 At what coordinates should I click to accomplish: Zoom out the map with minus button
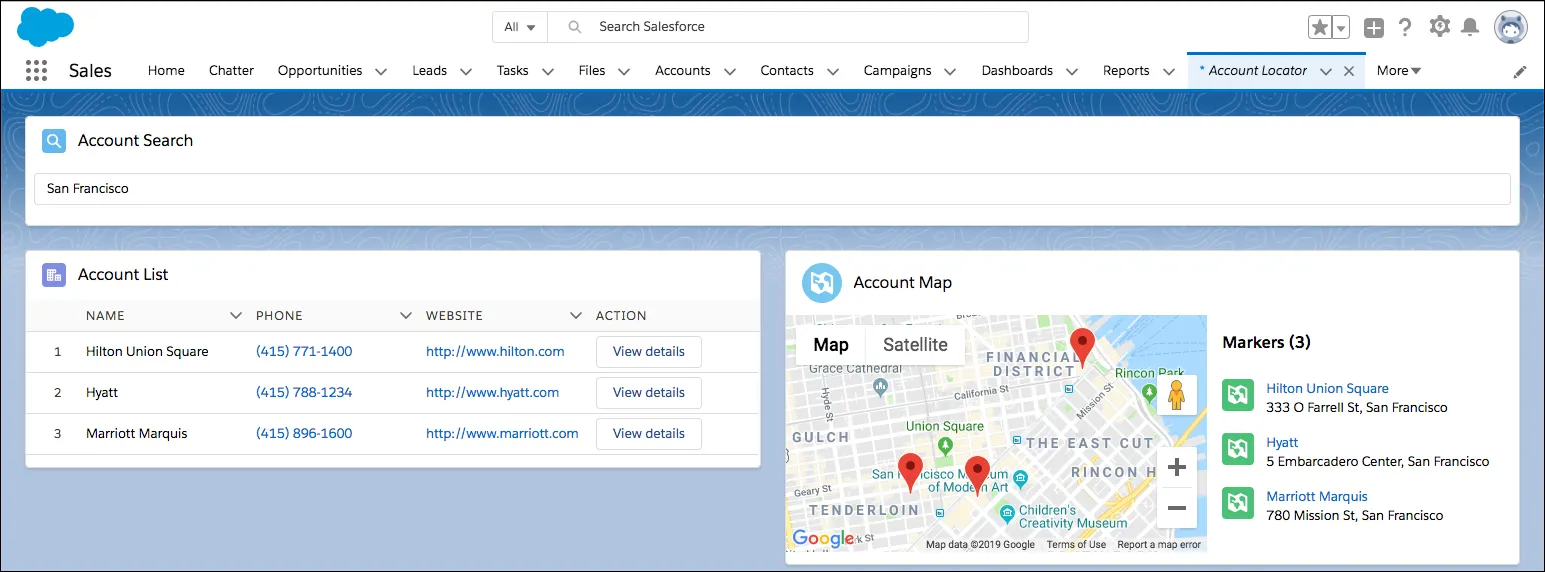[x=1177, y=508]
